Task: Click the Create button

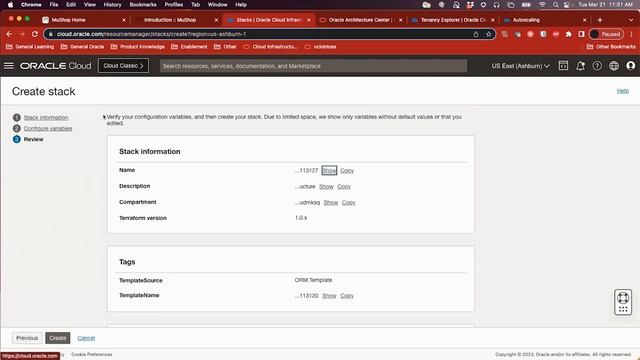Action: click(58, 338)
